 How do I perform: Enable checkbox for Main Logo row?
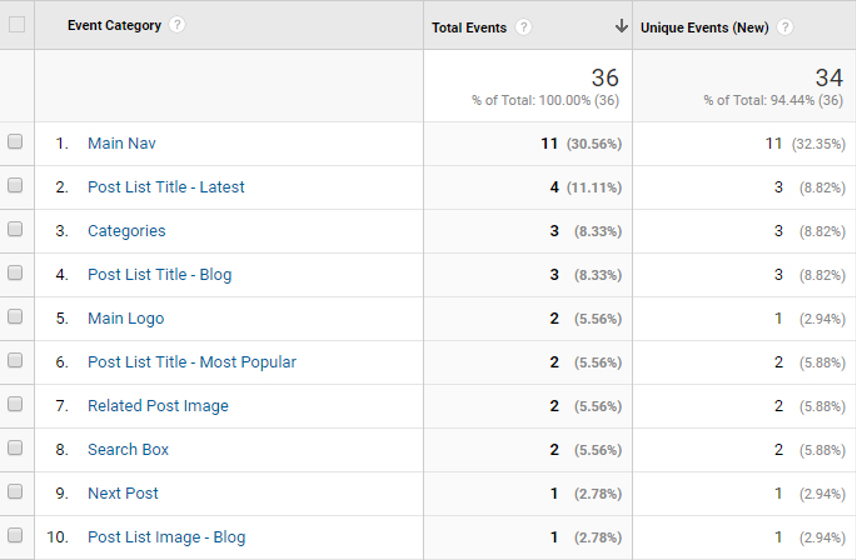coord(15,317)
